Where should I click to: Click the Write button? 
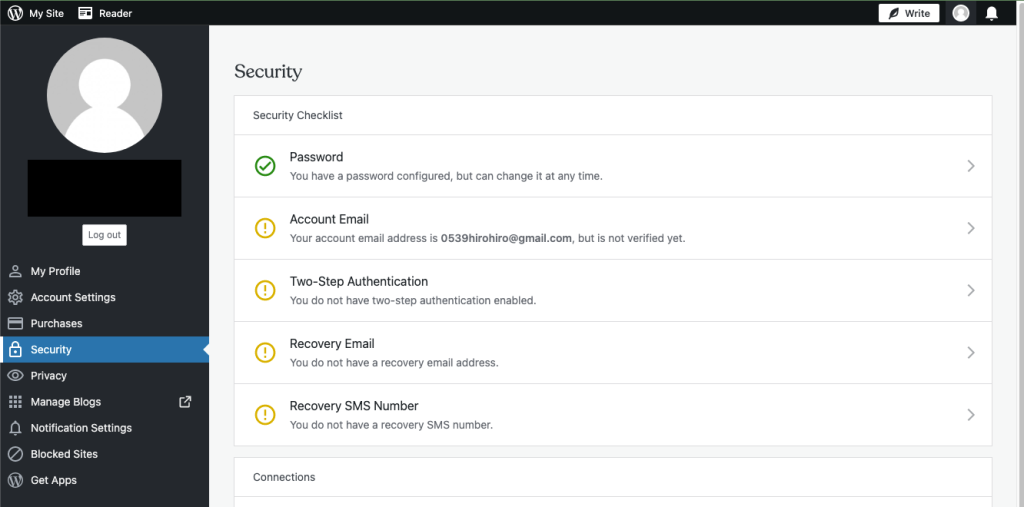click(x=909, y=13)
